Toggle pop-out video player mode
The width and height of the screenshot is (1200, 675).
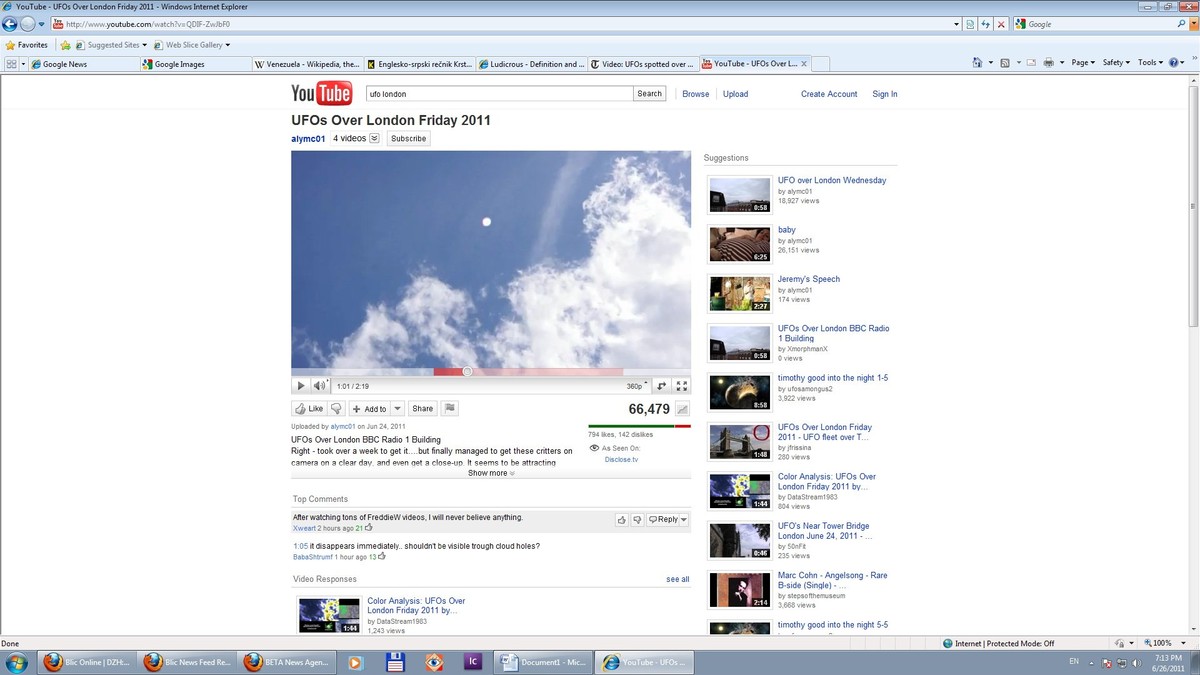[x=660, y=385]
